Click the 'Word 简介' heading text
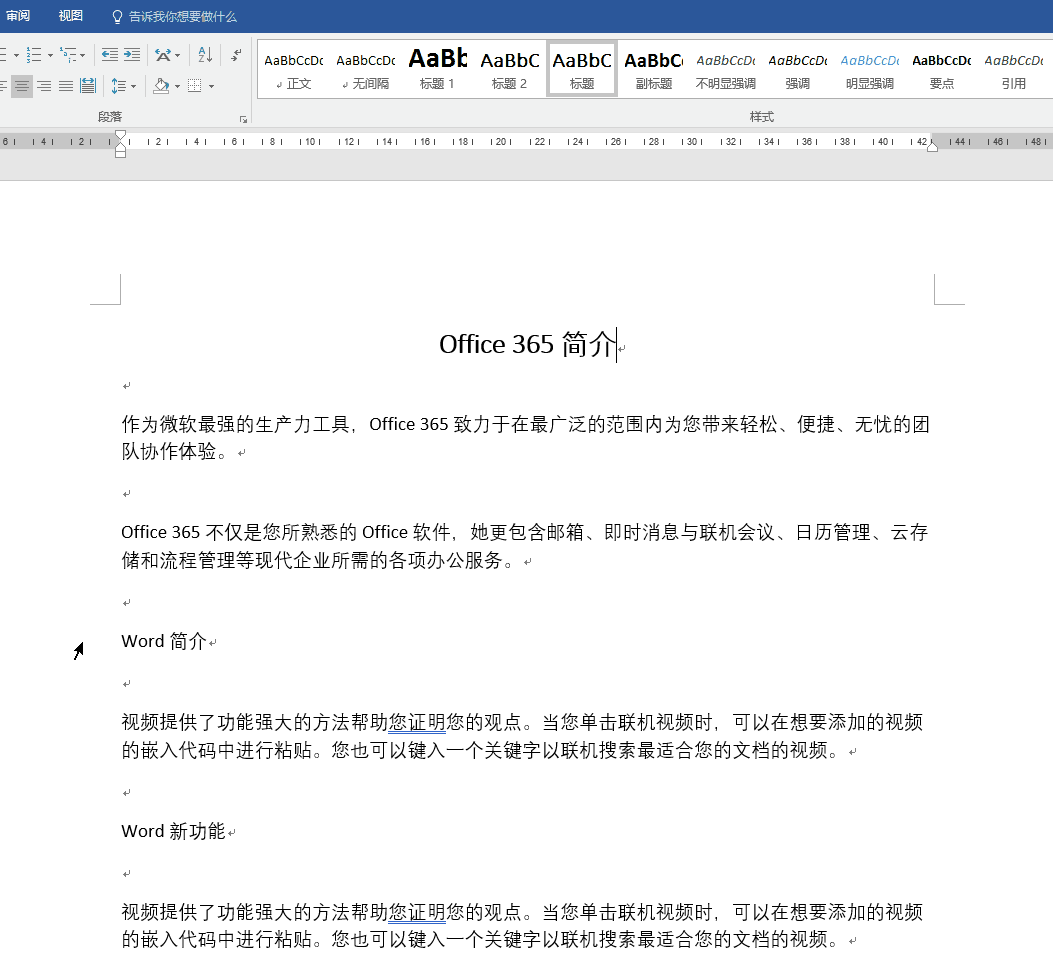 coord(164,642)
